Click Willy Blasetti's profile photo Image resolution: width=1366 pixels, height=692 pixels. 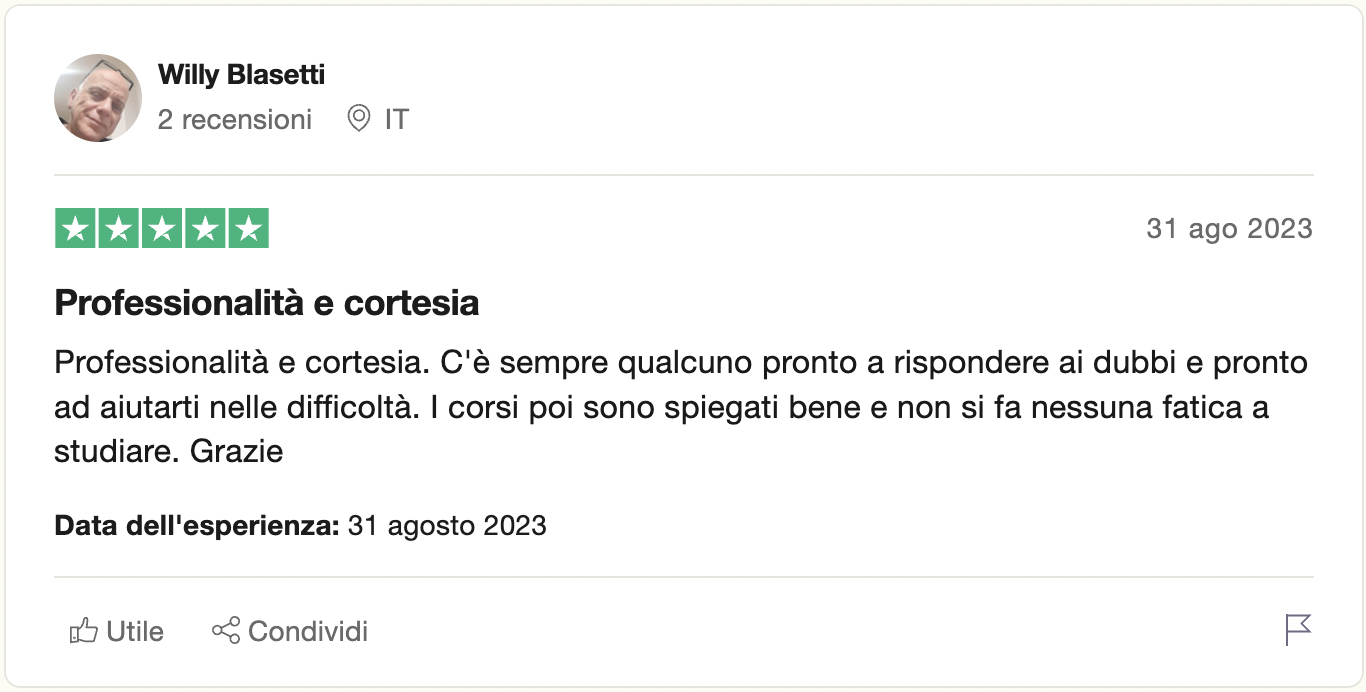coord(97,98)
